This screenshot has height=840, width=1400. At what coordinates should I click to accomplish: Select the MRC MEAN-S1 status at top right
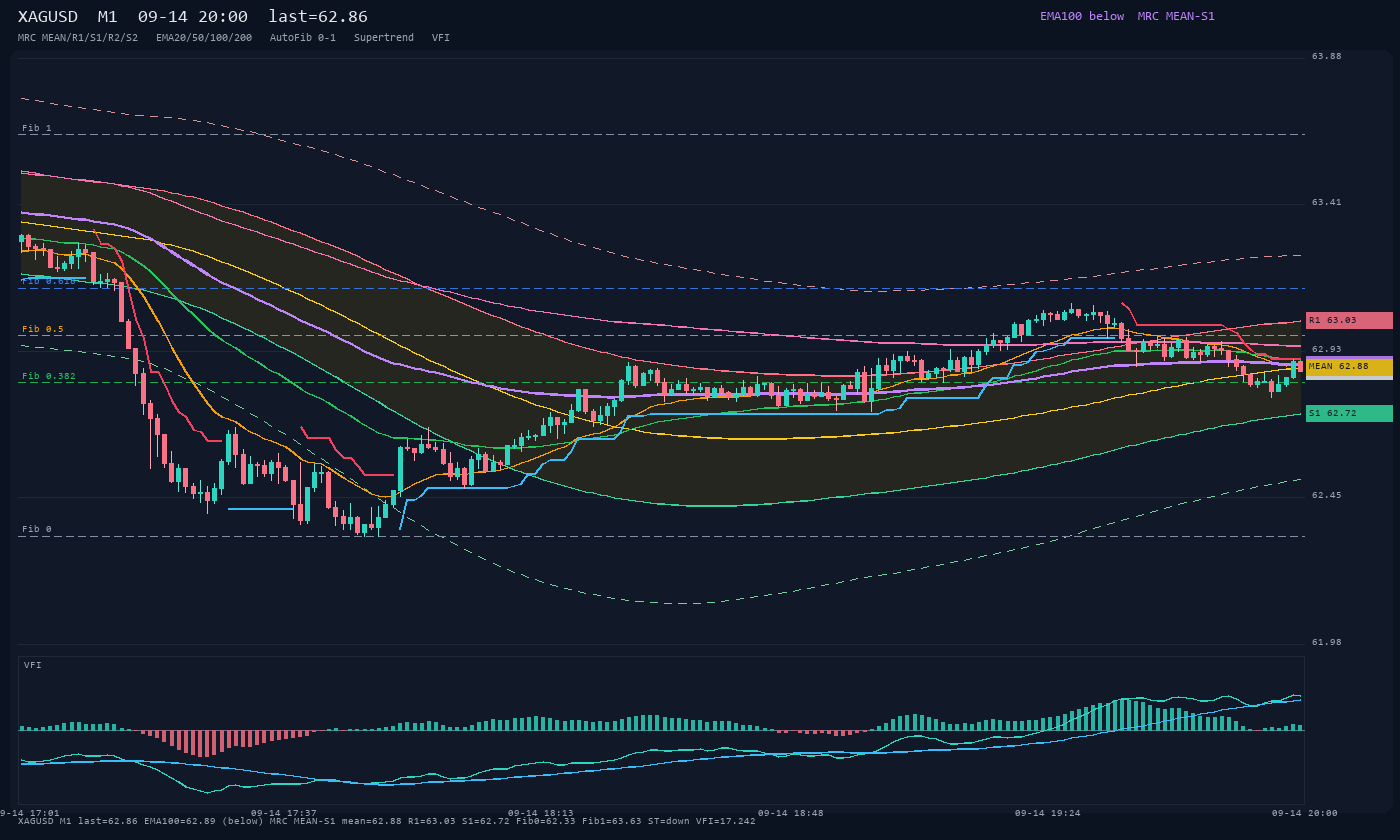1176,16
